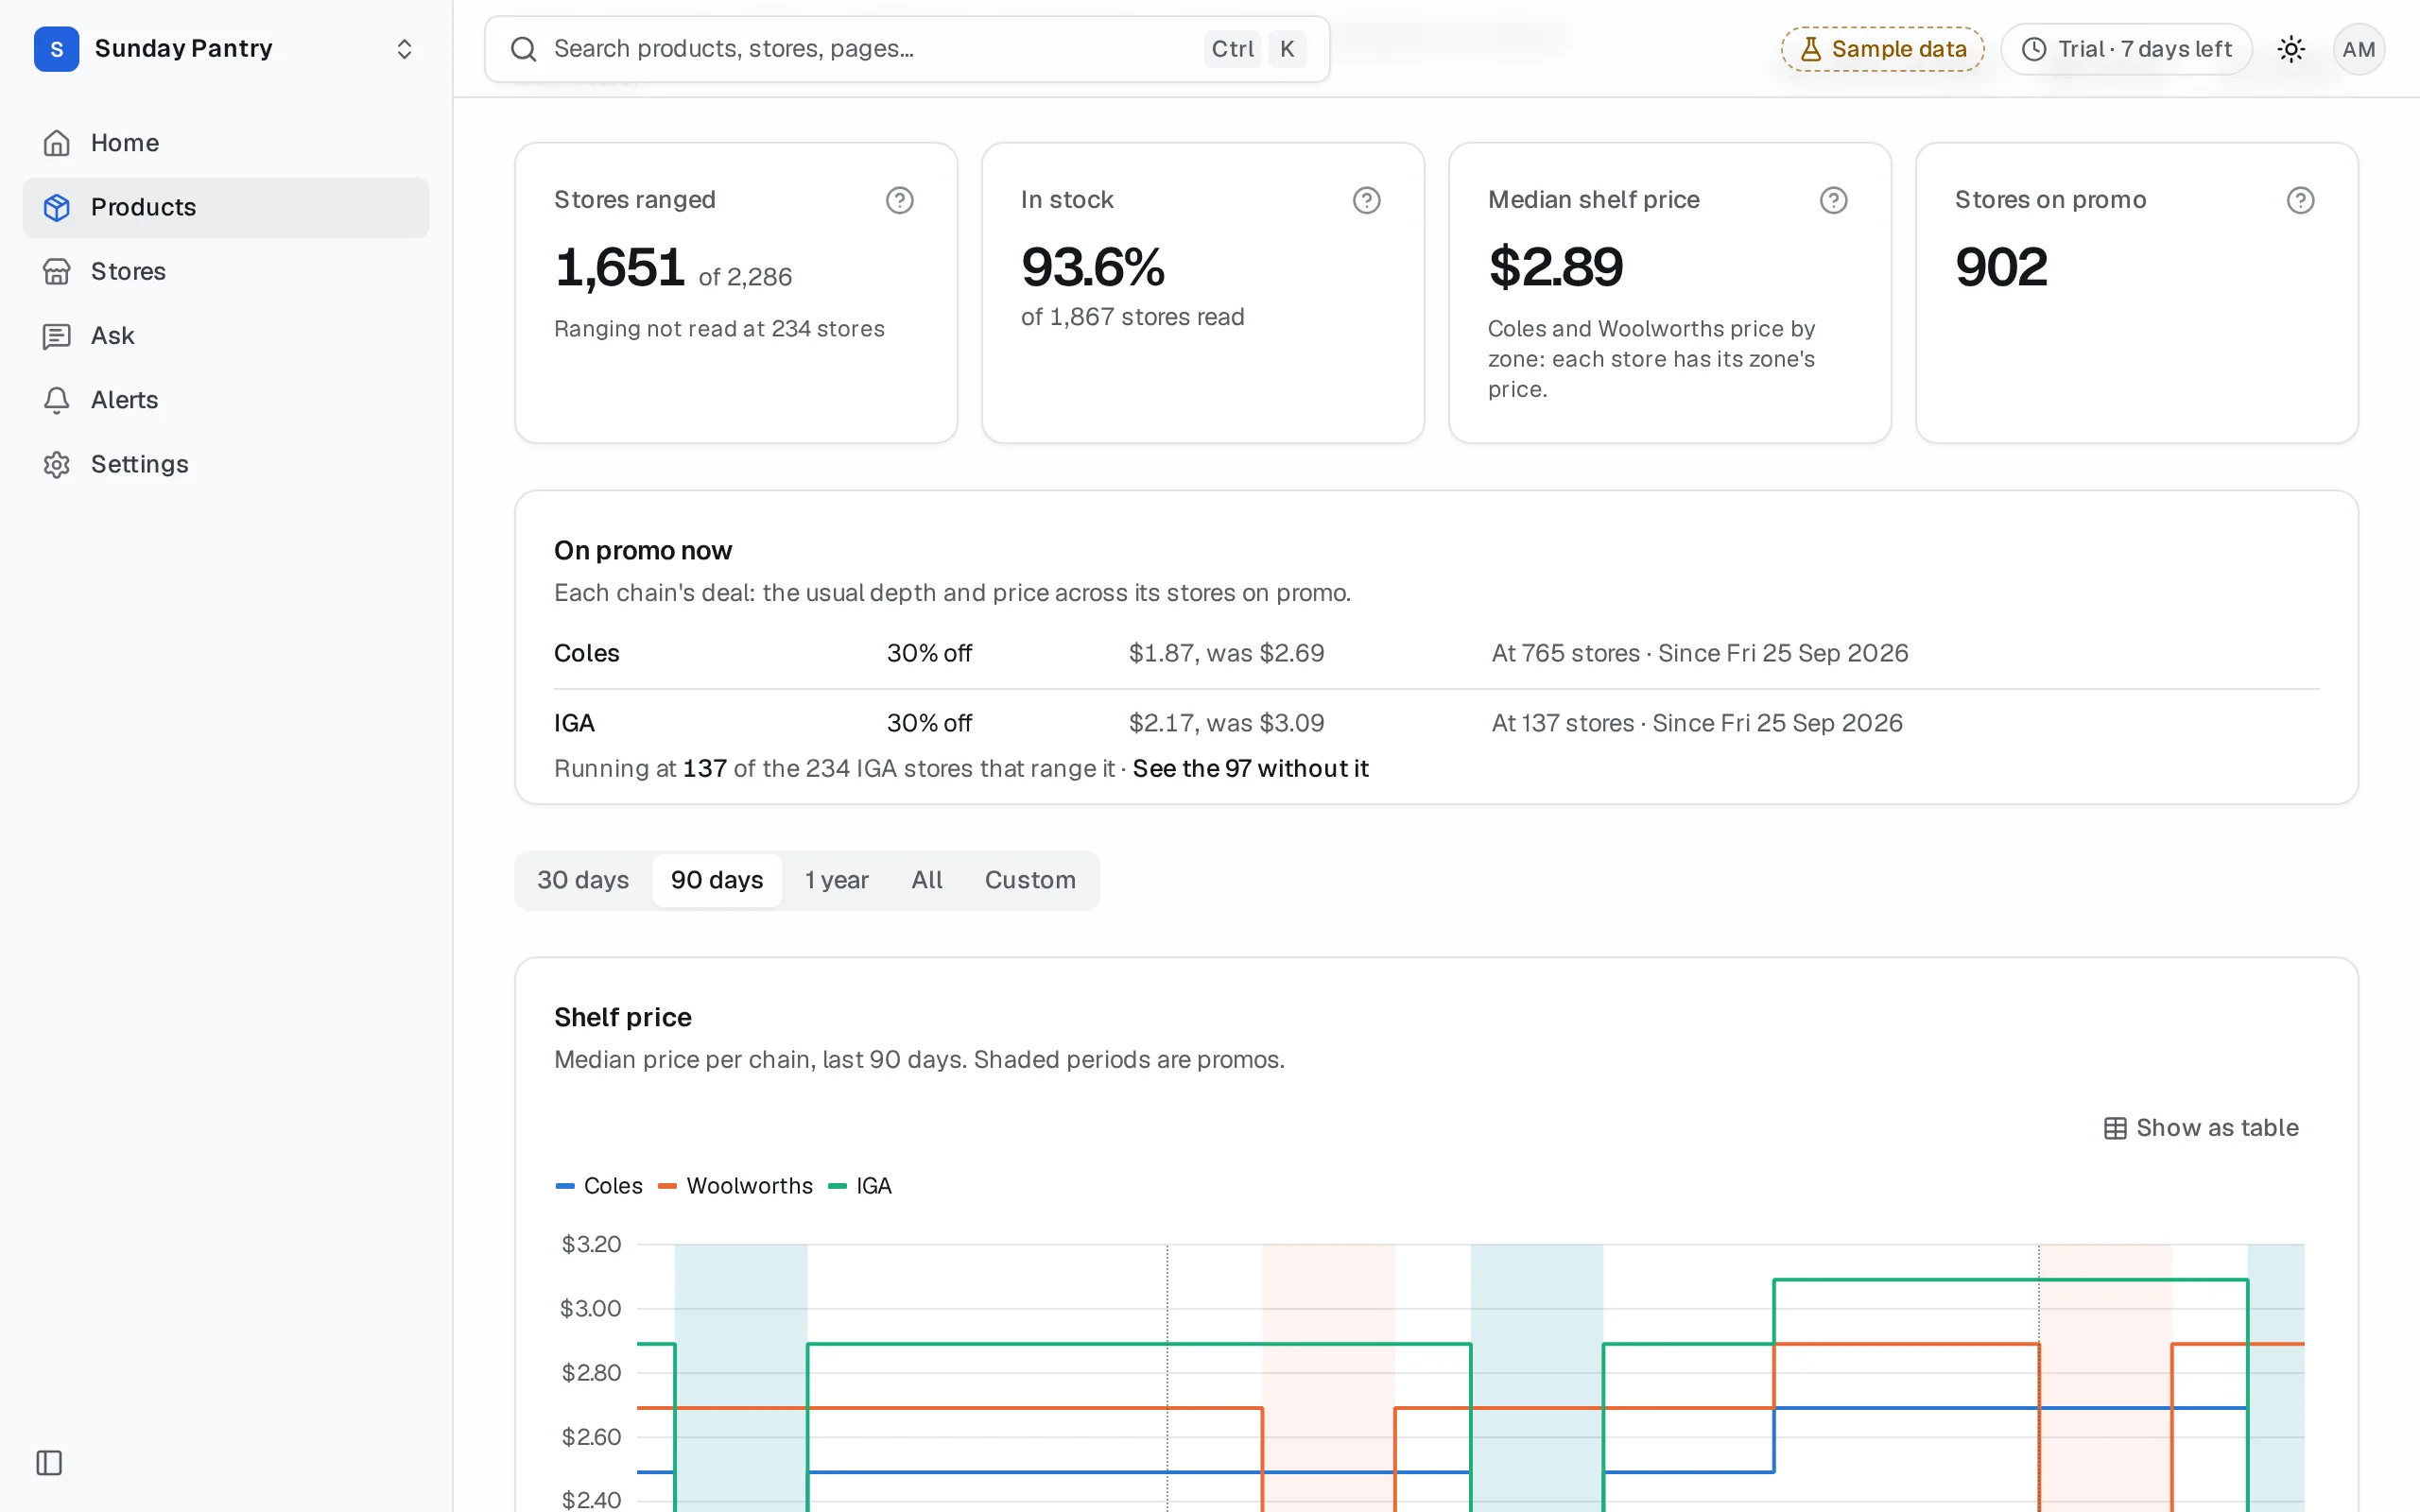Toggle the light/dark theme sun icon
2420x1512 pixels.
2291,49
